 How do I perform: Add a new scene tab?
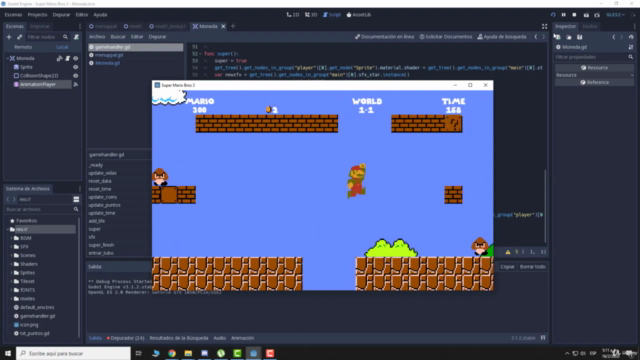point(233,26)
